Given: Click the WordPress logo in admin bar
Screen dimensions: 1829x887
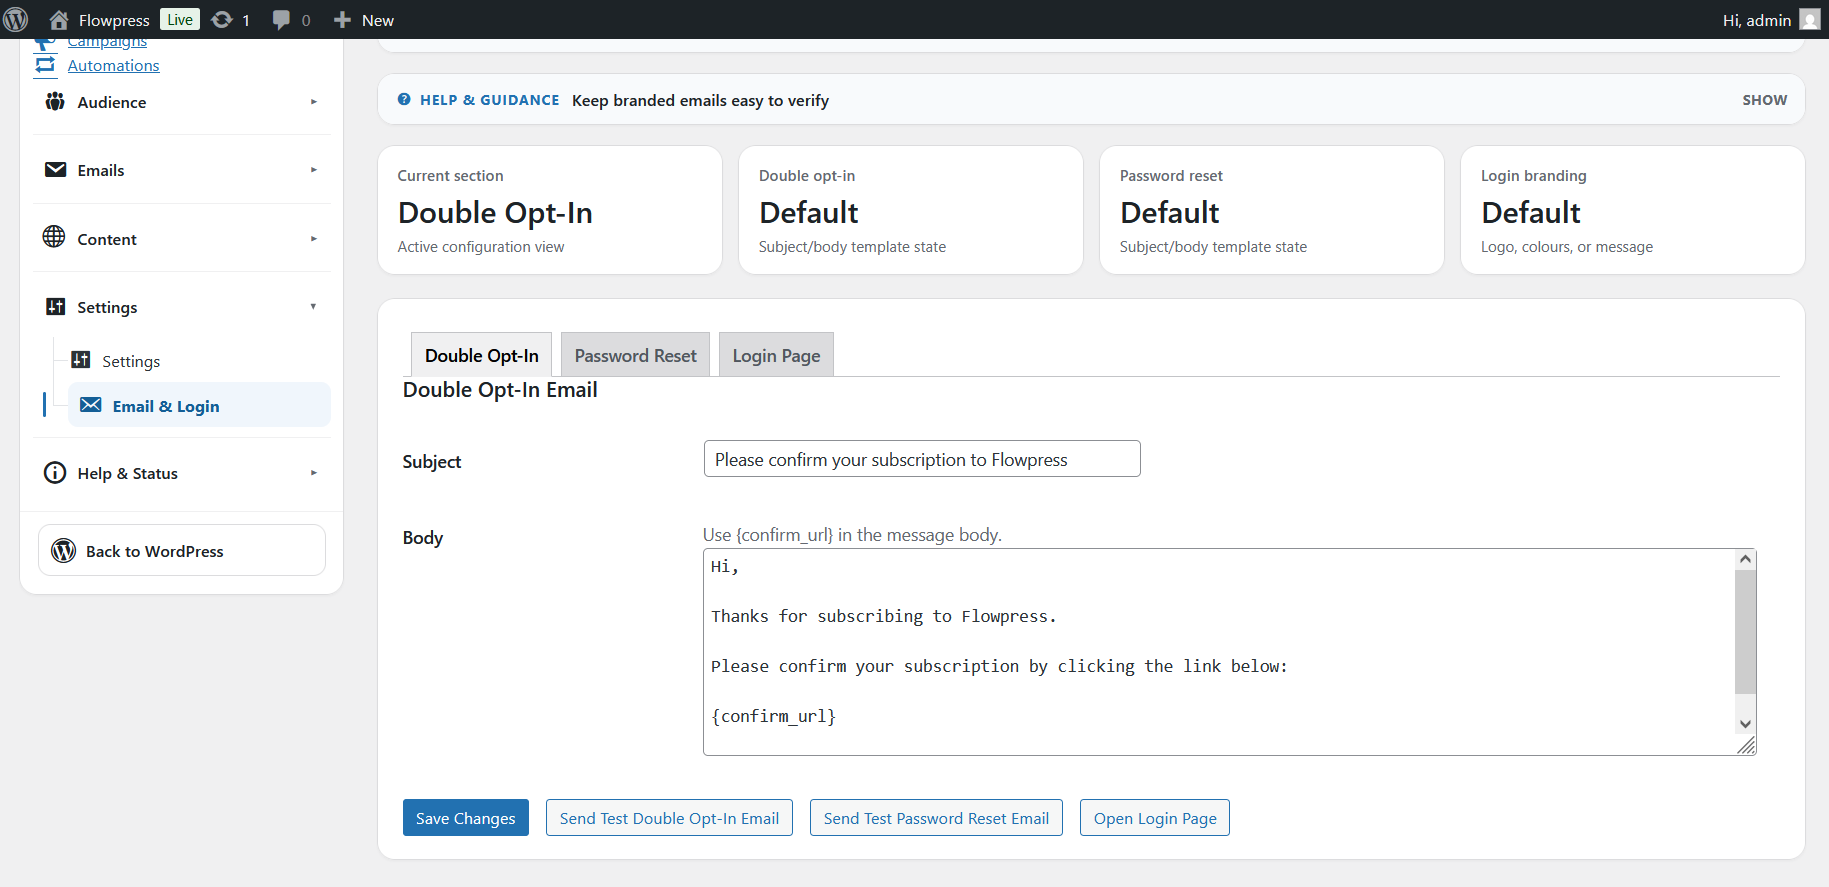Looking at the screenshot, I should 16,20.
